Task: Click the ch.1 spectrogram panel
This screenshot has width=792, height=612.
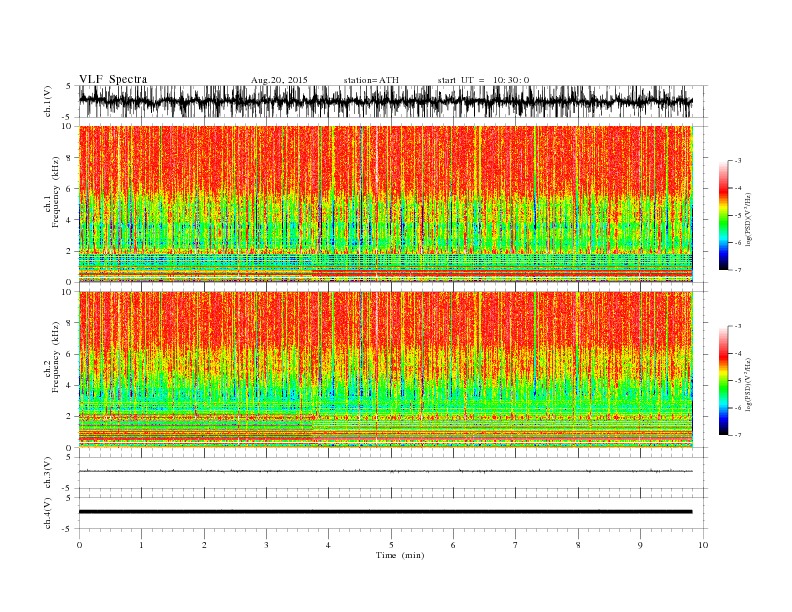Action: [x=385, y=204]
